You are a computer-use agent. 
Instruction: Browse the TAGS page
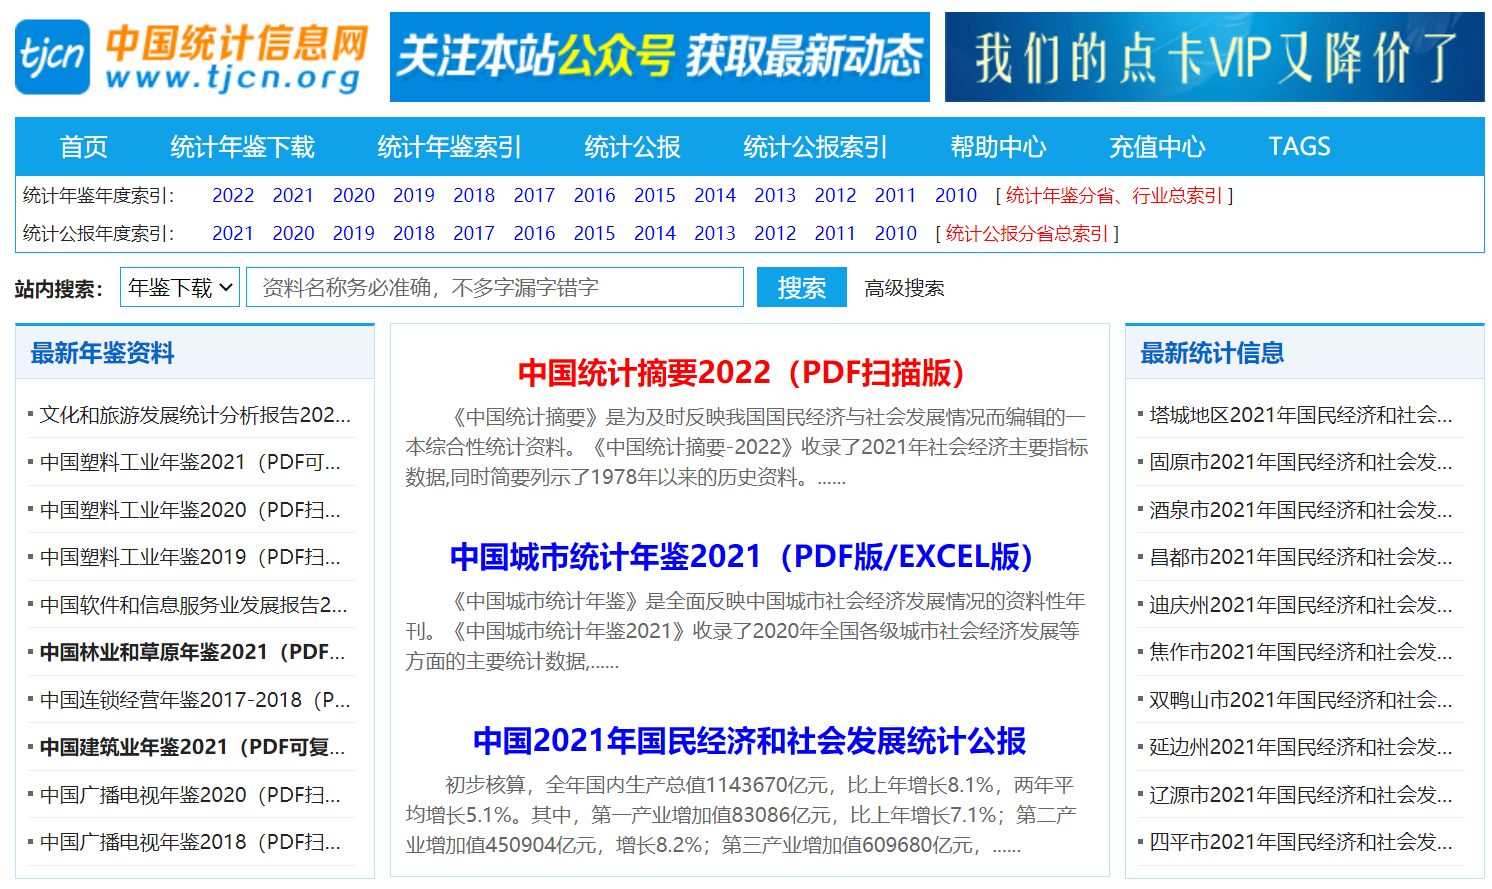click(1298, 146)
